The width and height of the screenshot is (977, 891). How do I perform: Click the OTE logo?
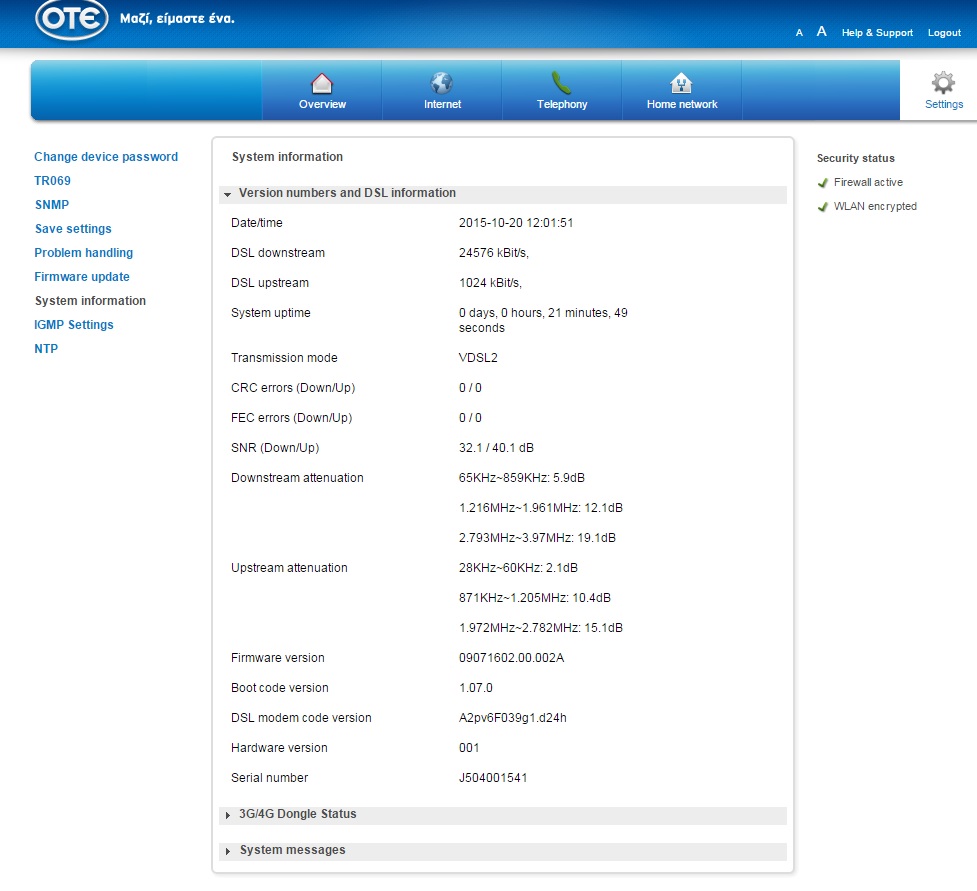pos(72,20)
